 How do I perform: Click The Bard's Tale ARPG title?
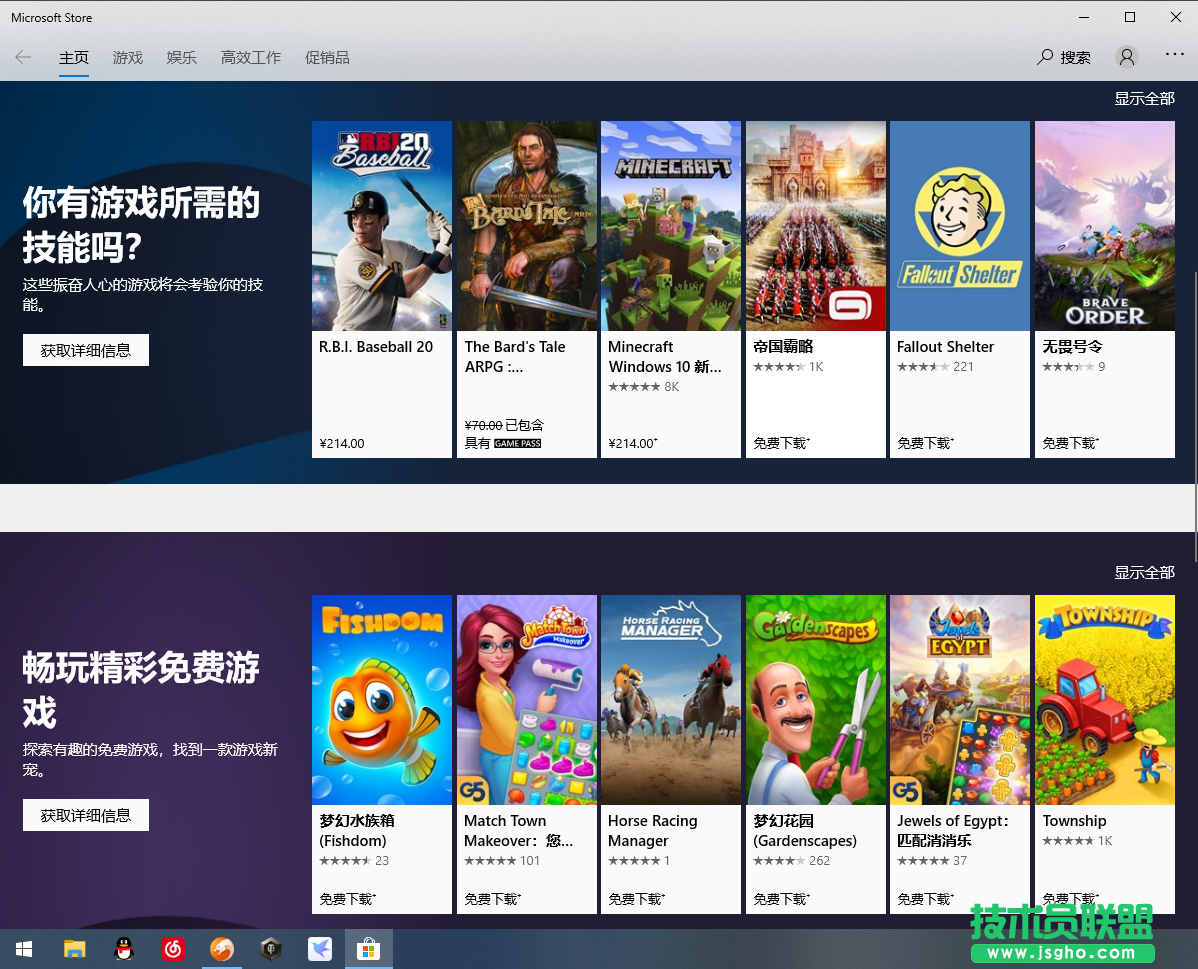pyautogui.click(x=515, y=357)
